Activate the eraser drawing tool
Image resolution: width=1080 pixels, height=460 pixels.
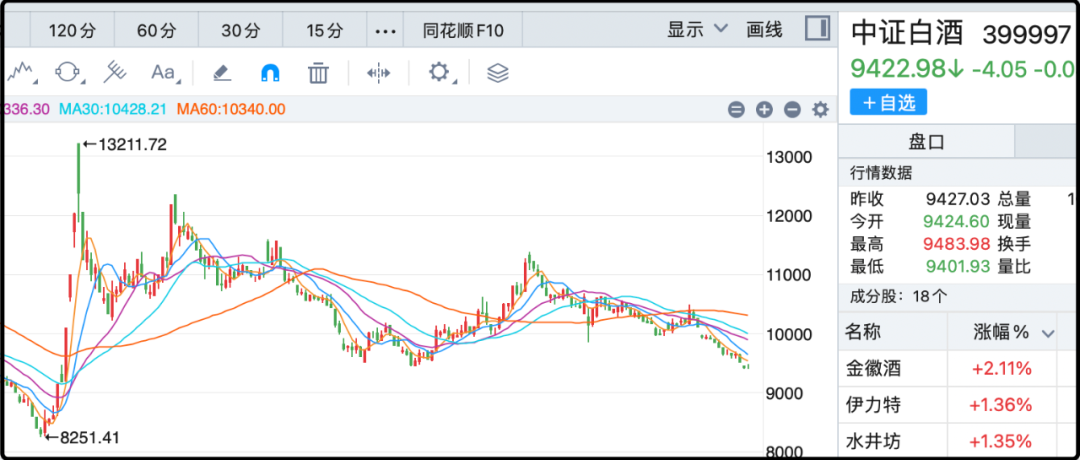point(222,73)
